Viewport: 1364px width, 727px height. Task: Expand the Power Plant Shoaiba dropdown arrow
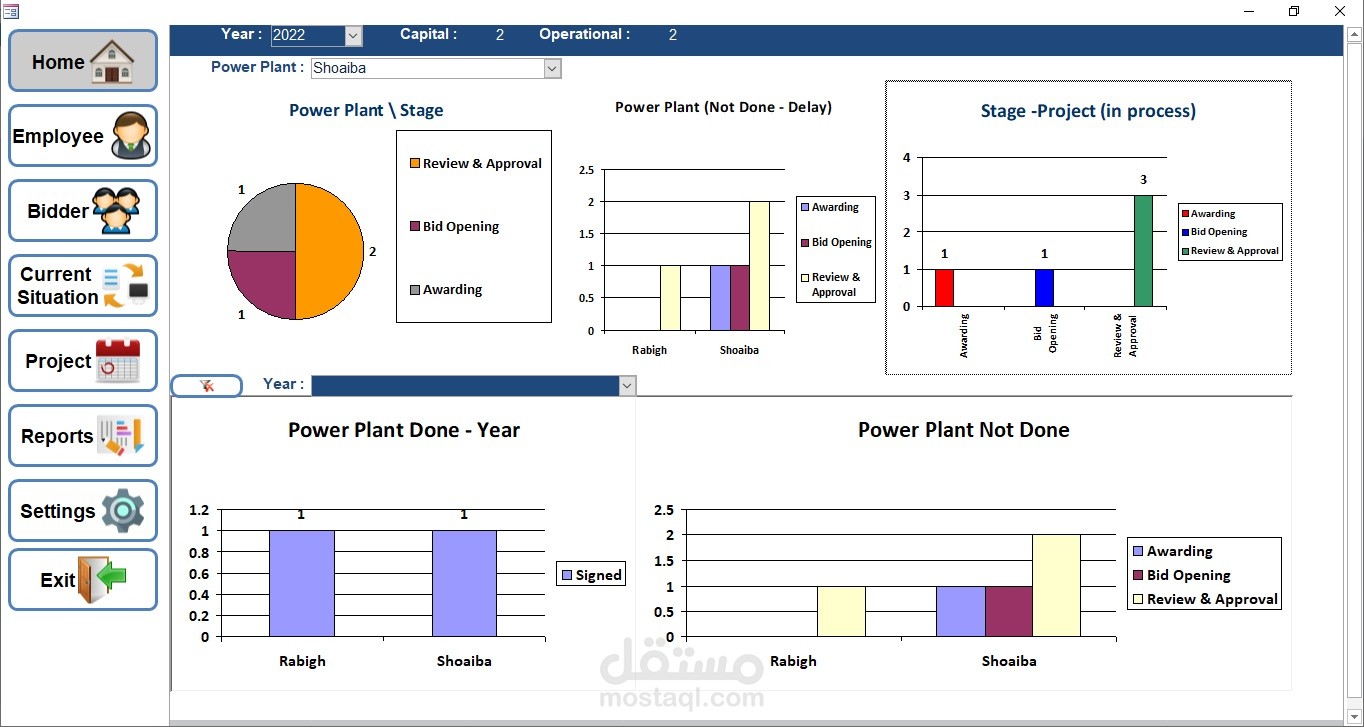552,68
